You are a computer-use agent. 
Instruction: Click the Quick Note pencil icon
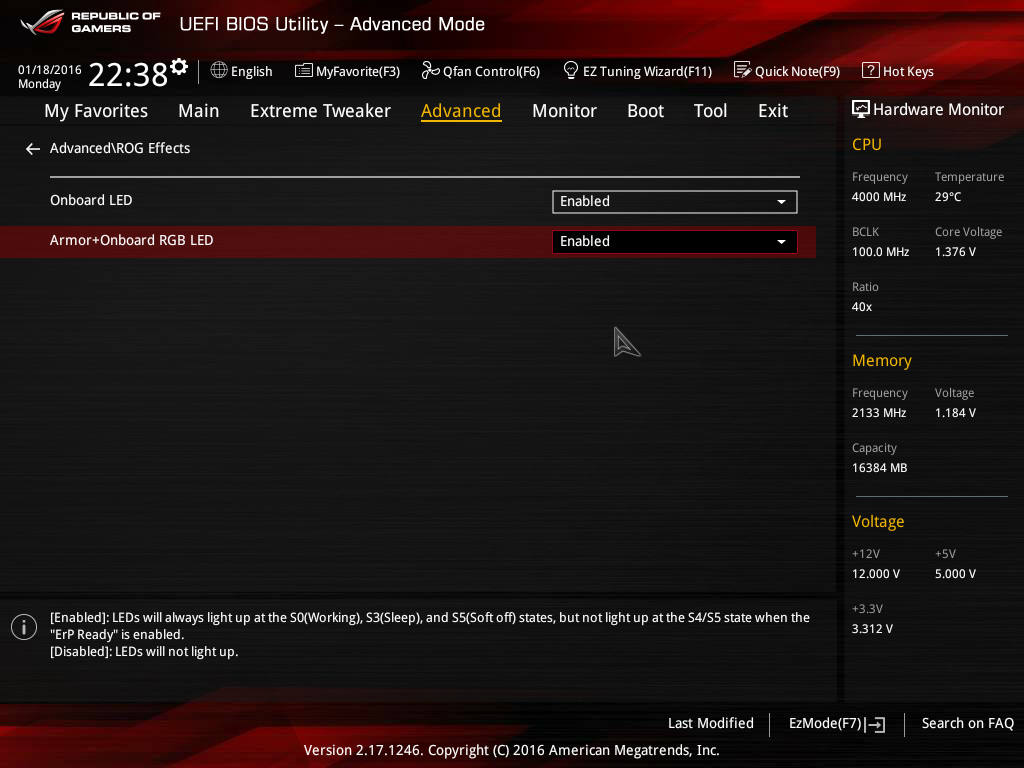click(x=743, y=70)
